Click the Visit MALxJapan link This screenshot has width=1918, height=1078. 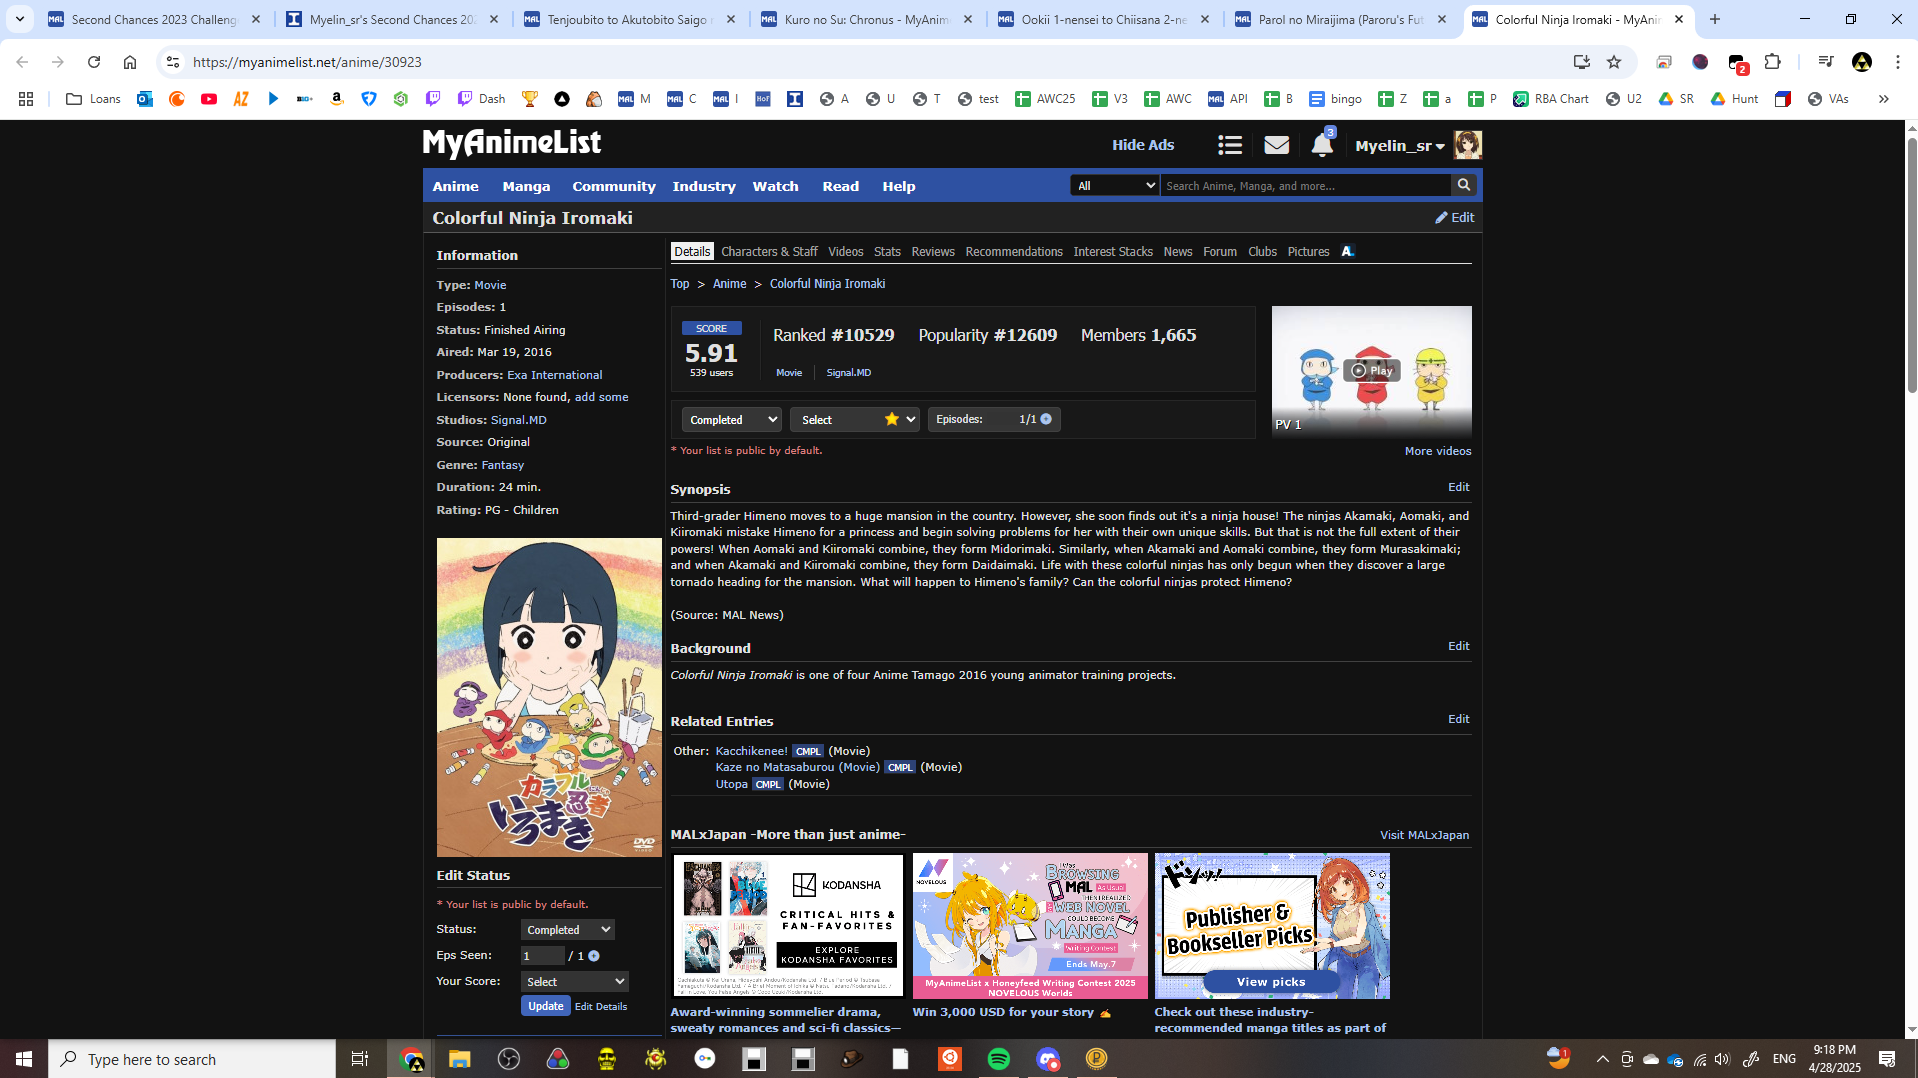1425,835
